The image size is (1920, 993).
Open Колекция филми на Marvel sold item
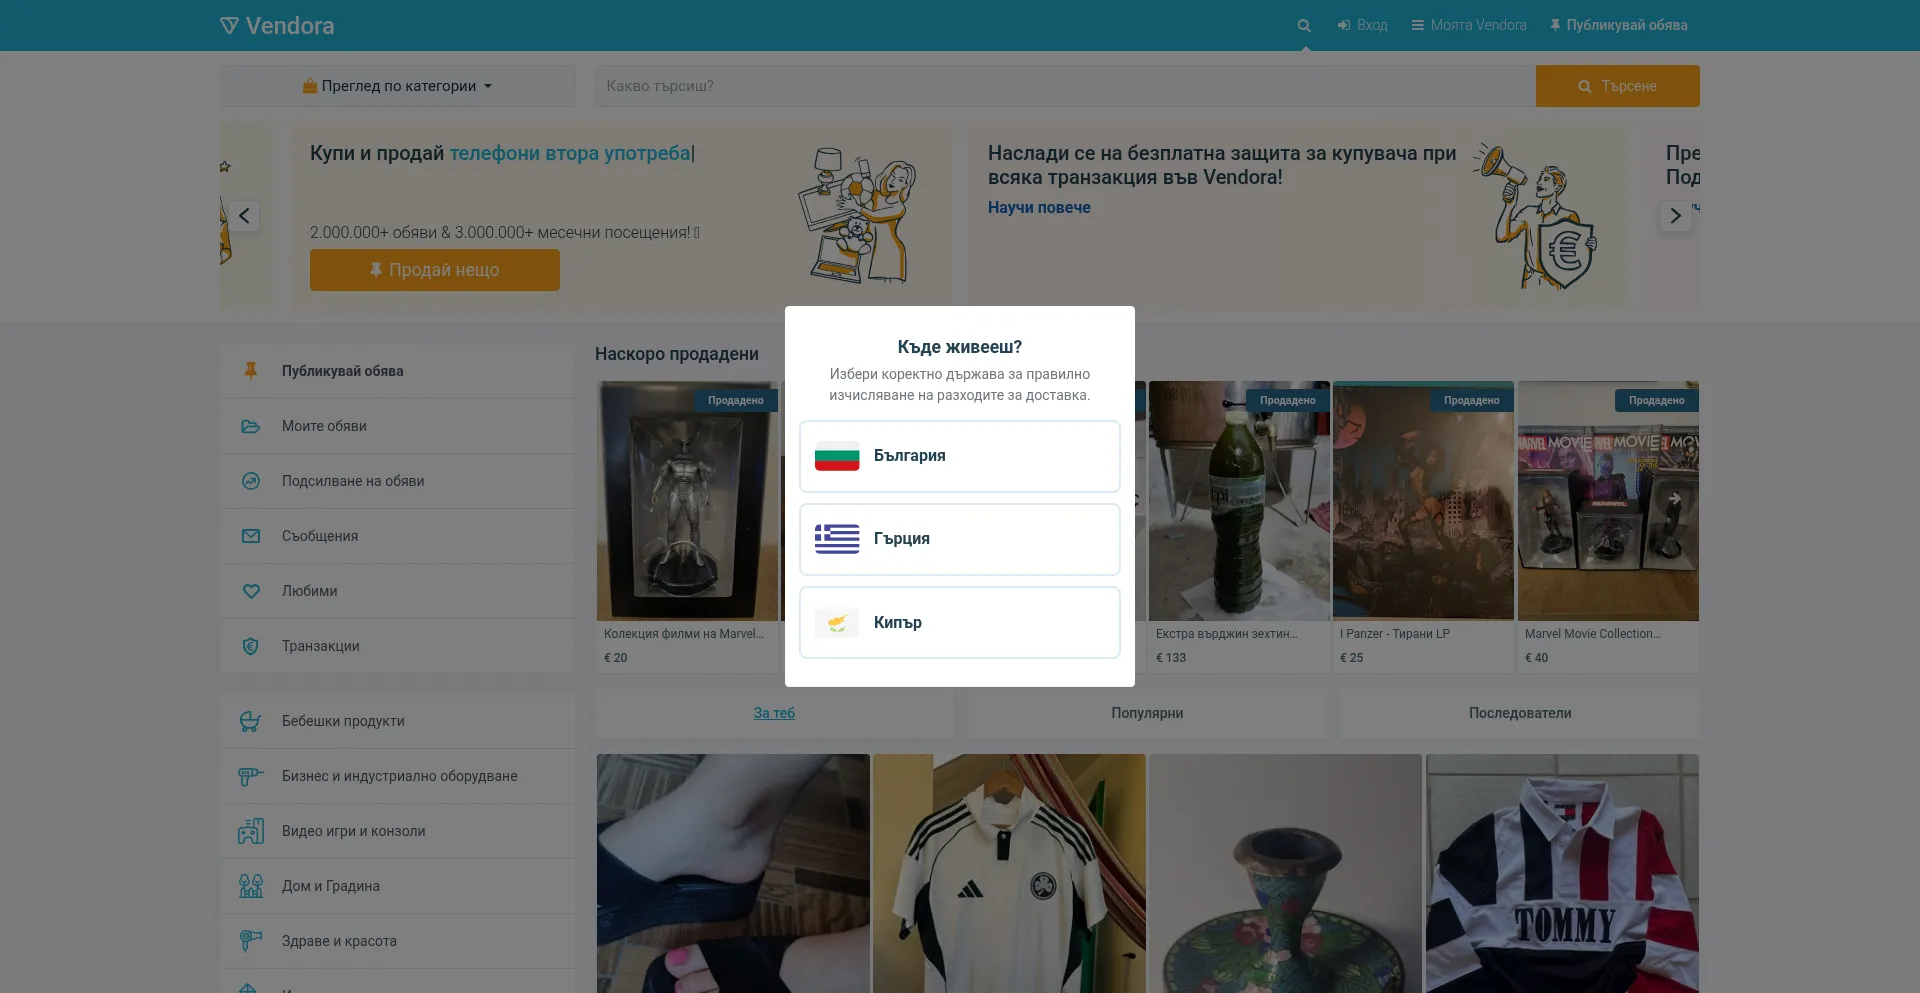[687, 526]
